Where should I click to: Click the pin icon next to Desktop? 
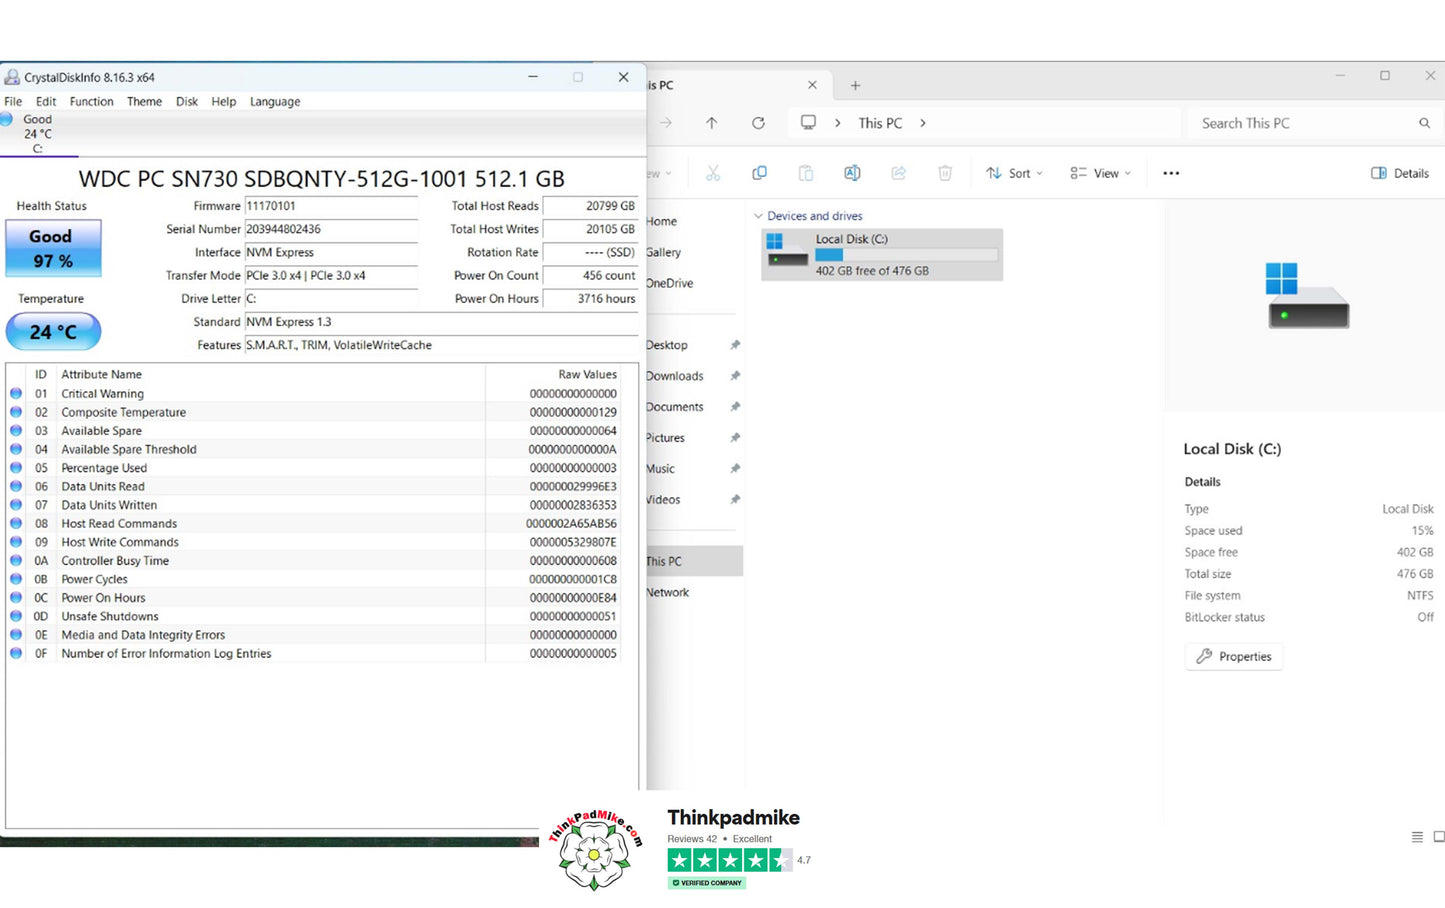coord(735,345)
